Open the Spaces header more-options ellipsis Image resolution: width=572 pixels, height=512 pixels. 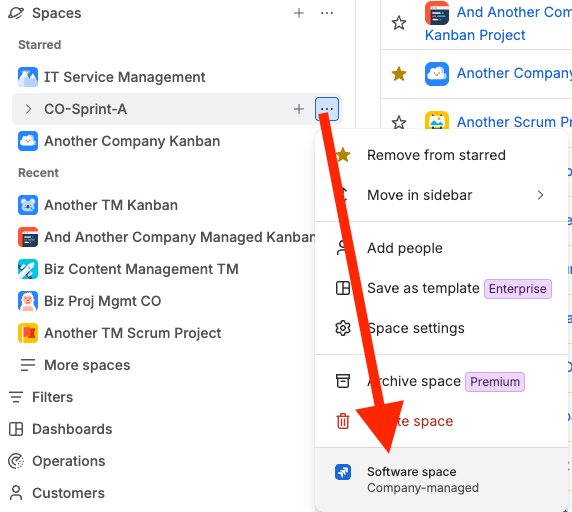(x=327, y=13)
